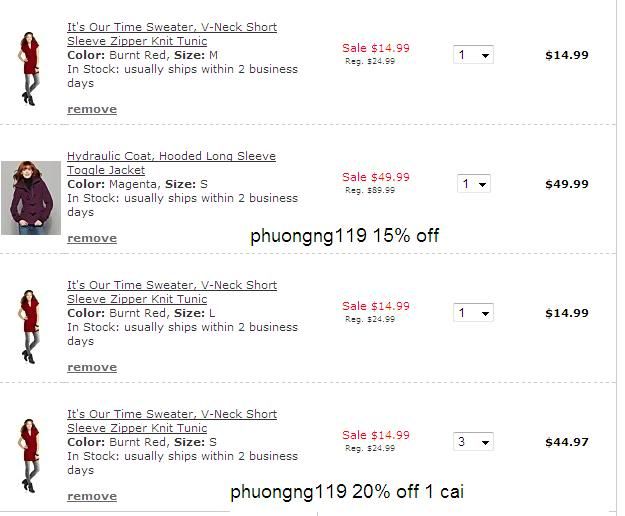Open quantity dropdown for Hydraulic Coat
This screenshot has width=625, height=516.
click(x=473, y=184)
